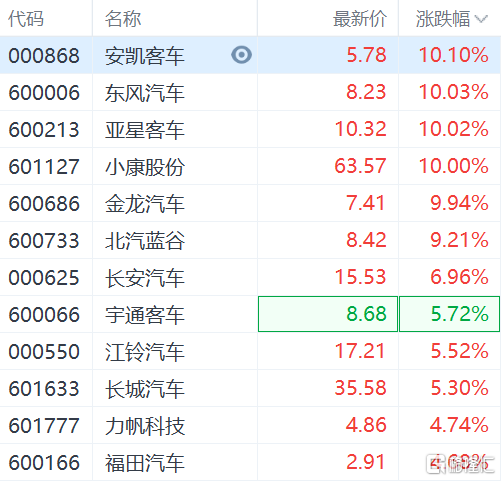Click the highlighted 8.68 price cell
The width and height of the screenshot is (501, 481).
[328, 314]
